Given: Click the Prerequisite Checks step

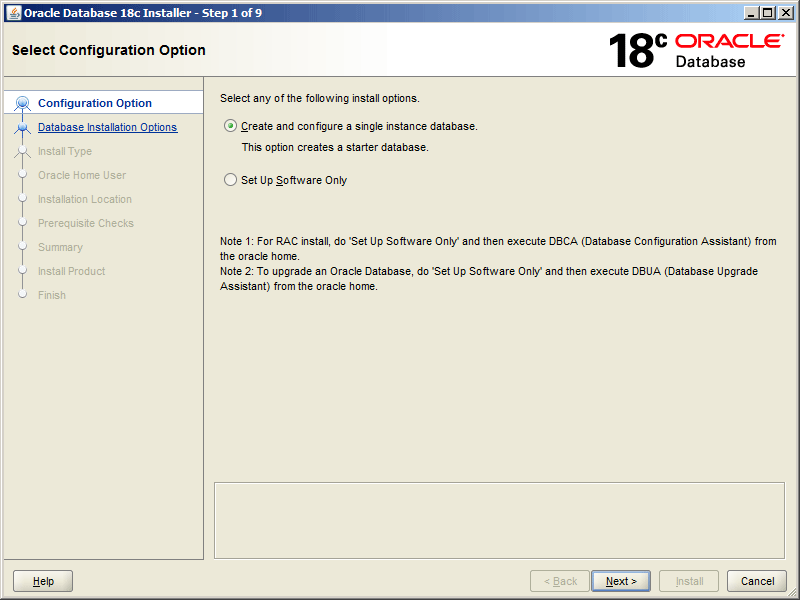Looking at the screenshot, I should [86, 223].
